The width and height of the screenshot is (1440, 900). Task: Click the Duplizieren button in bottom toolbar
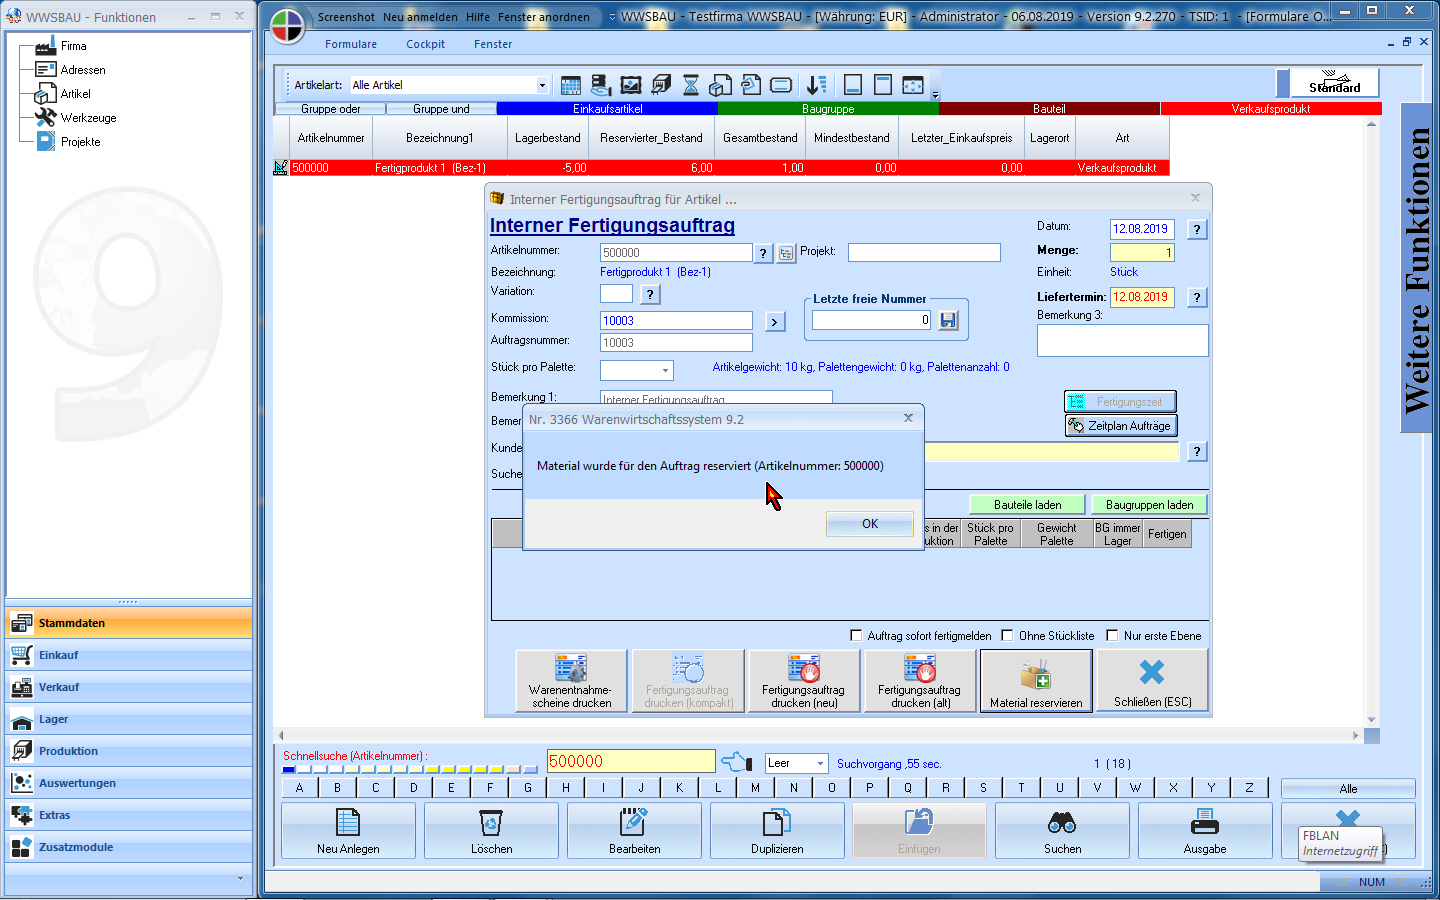click(x=777, y=831)
